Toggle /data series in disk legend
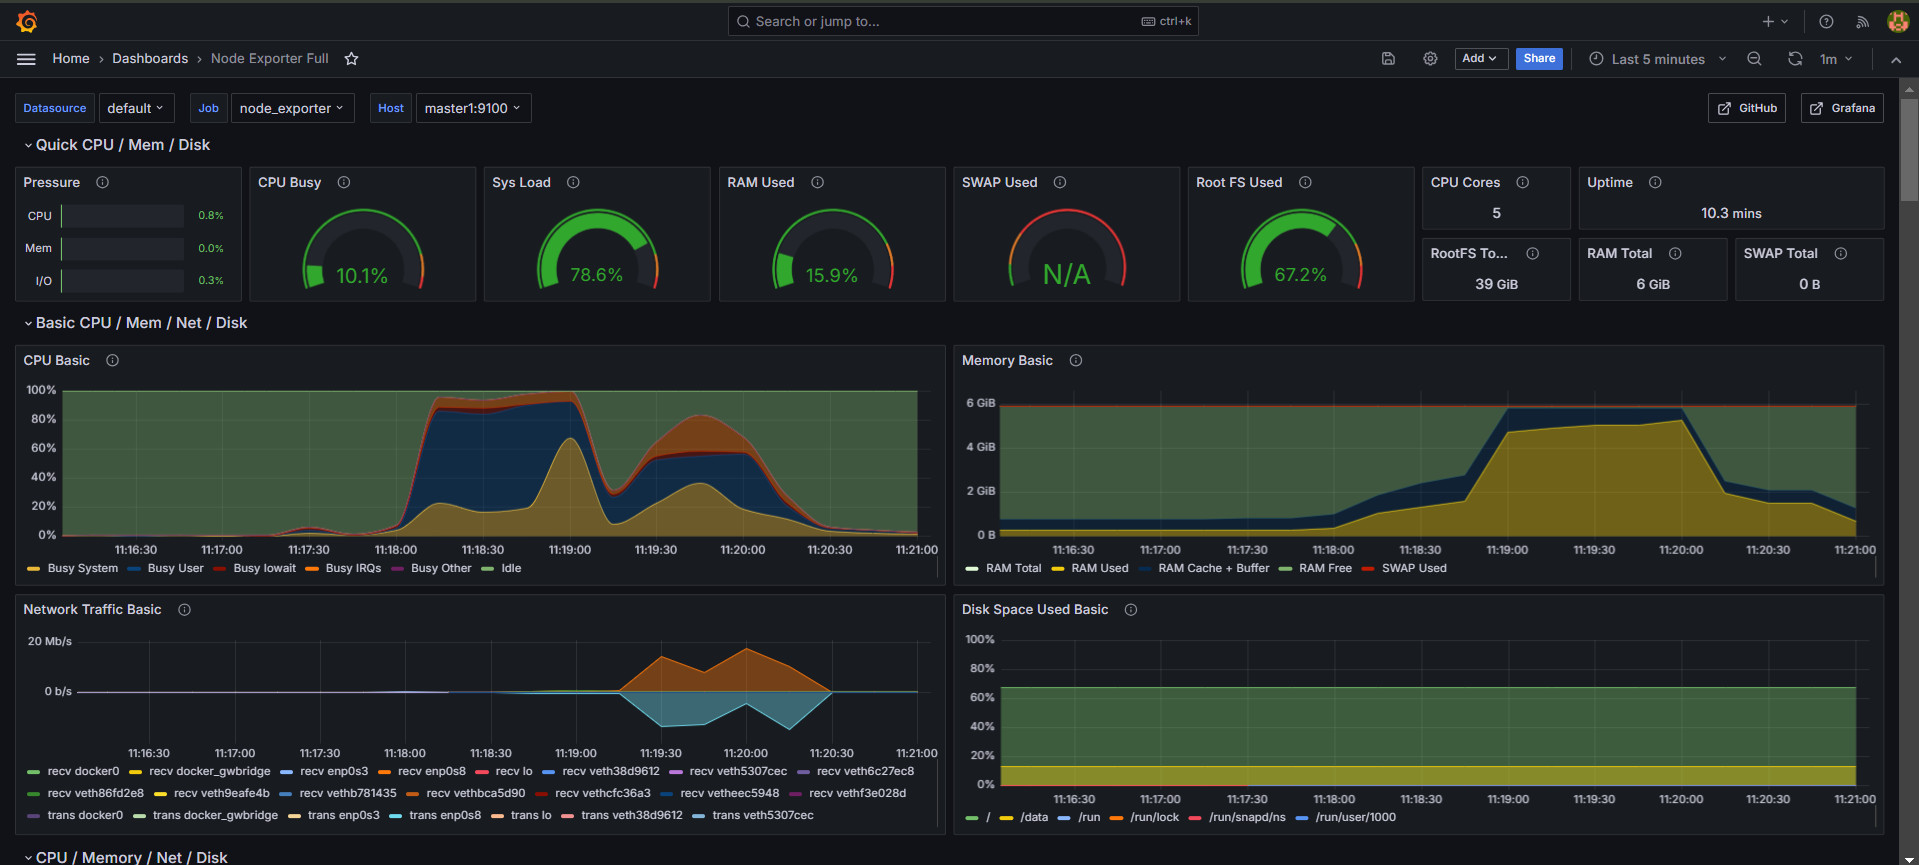Image resolution: width=1919 pixels, height=865 pixels. click(x=1034, y=817)
